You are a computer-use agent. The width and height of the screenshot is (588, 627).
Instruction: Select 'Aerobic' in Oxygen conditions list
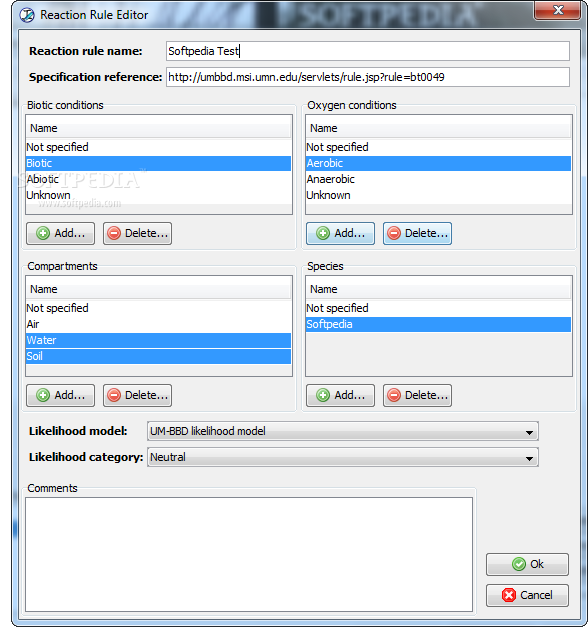point(438,163)
